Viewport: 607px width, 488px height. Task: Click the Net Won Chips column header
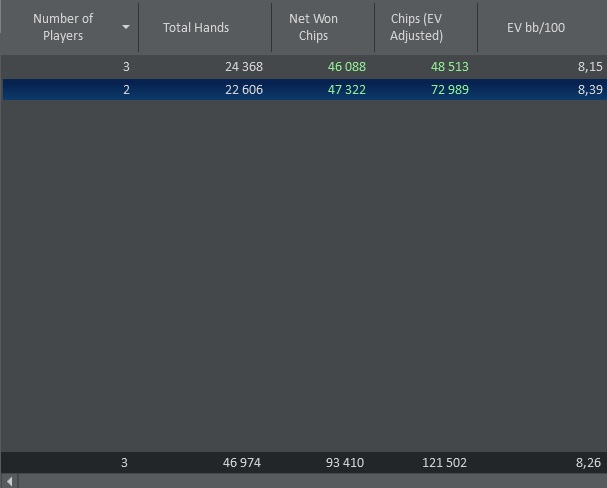click(313, 27)
